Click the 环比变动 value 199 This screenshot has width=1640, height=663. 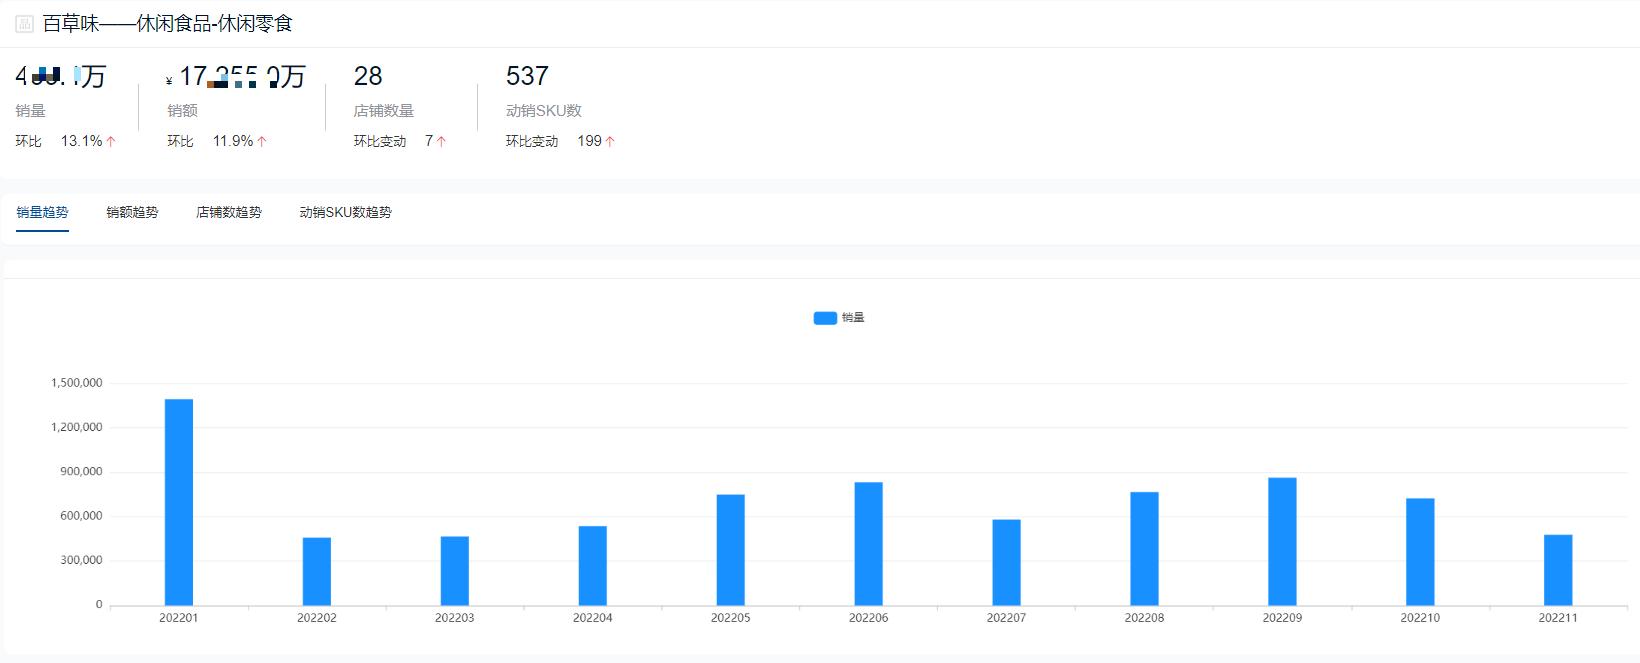tap(589, 141)
